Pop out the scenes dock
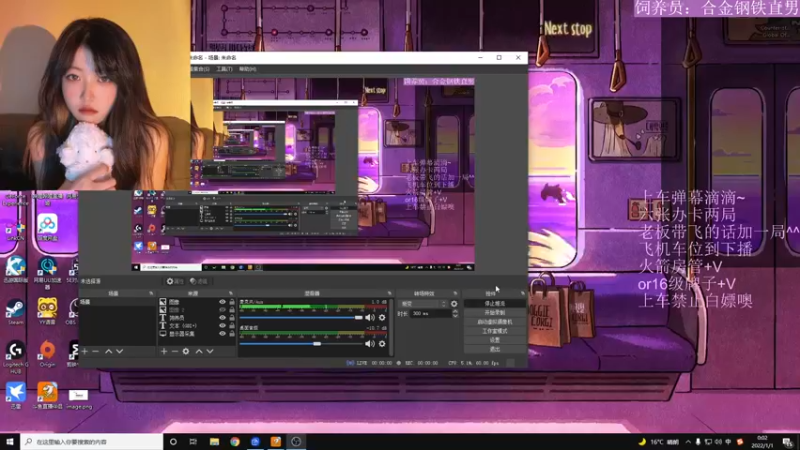 click(x=151, y=293)
